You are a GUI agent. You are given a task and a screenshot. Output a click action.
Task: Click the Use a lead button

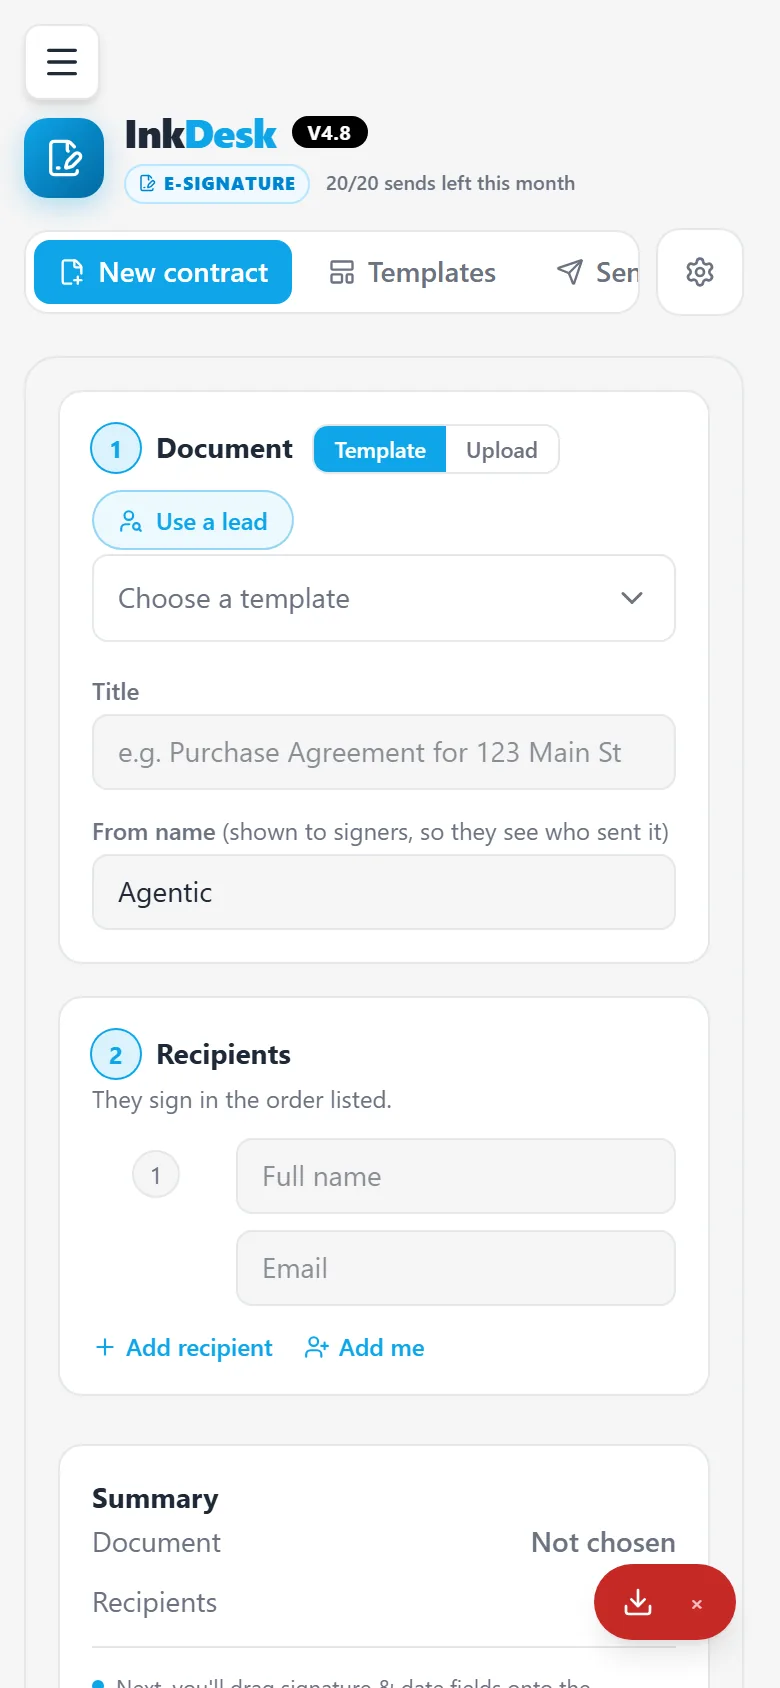click(193, 520)
